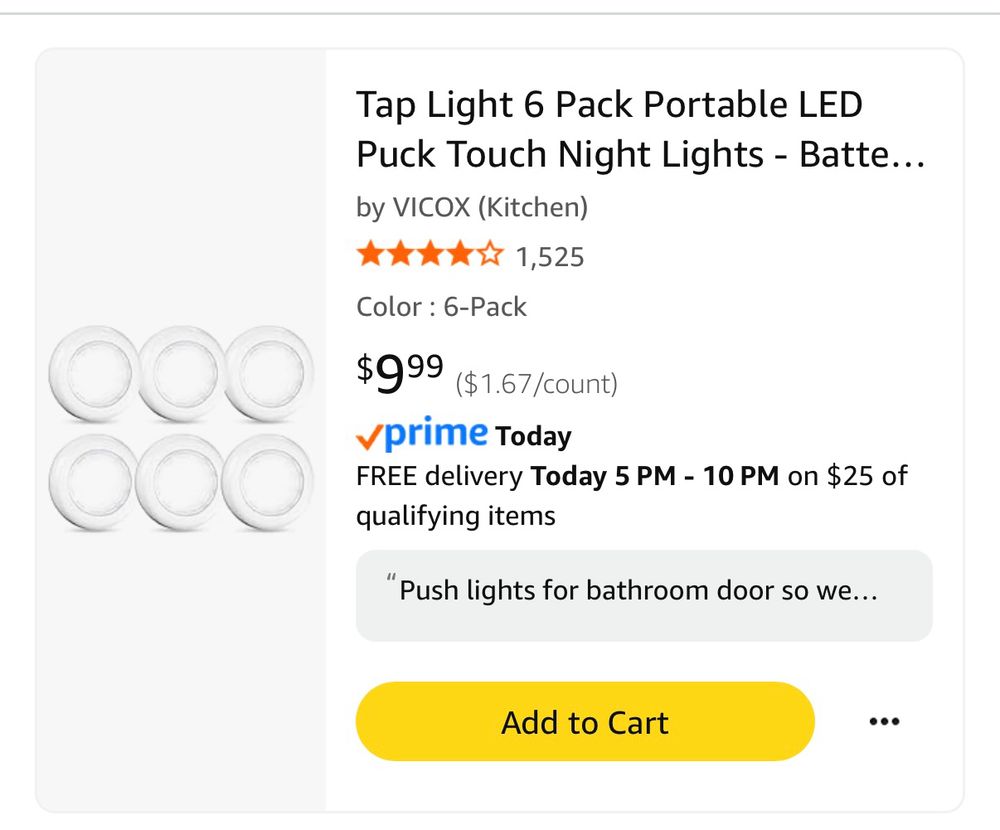Click the opening quotation mark icon
The image size is (1000, 830).
(x=391, y=579)
